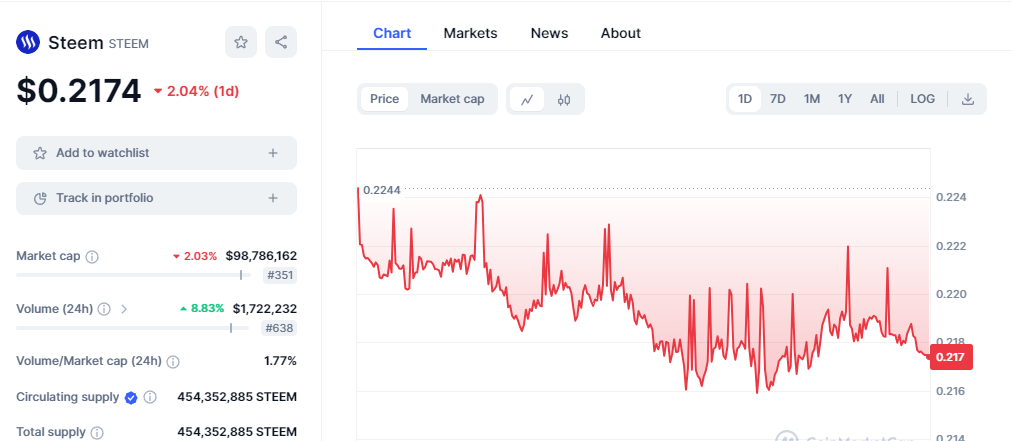Select the line chart view icon
This screenshot has height=441, width=1012.
click(x=527, y=99)
